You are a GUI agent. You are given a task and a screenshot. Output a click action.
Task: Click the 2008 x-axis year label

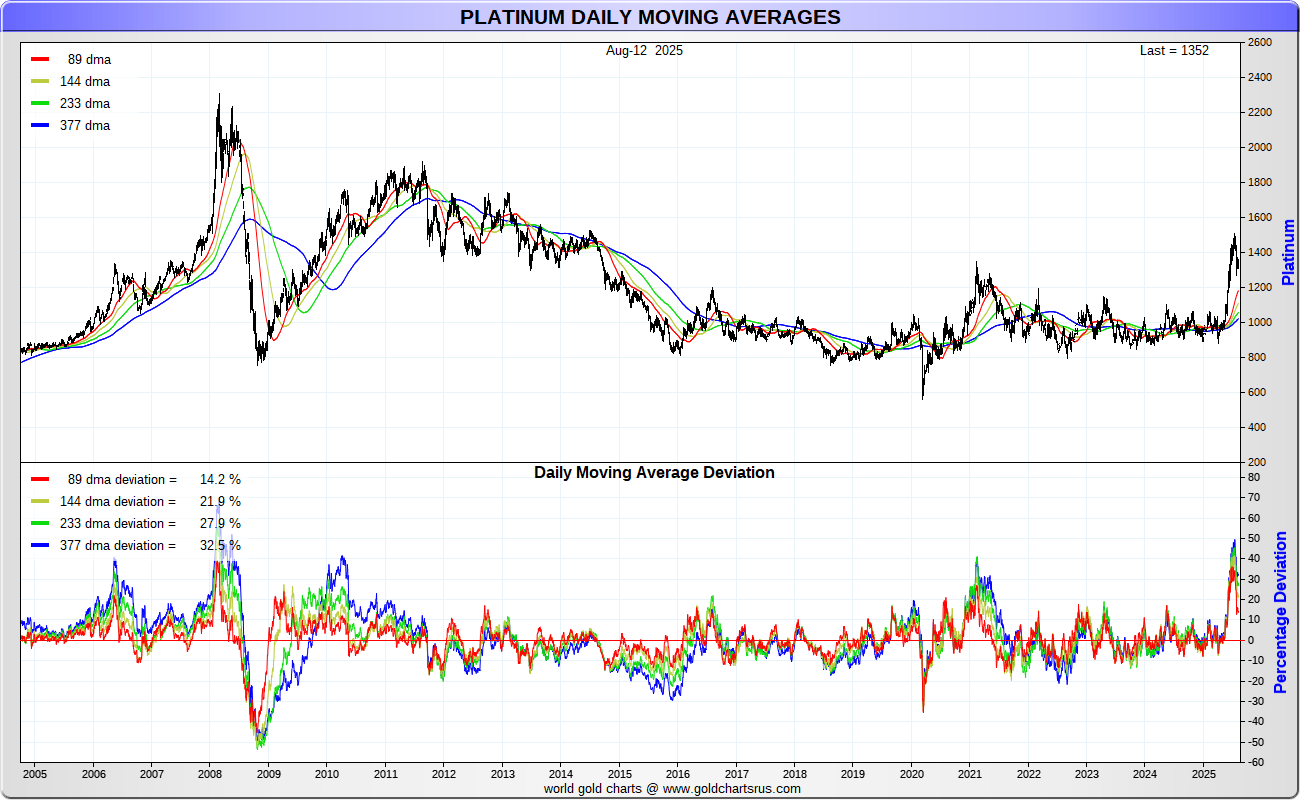coord(210,774)
